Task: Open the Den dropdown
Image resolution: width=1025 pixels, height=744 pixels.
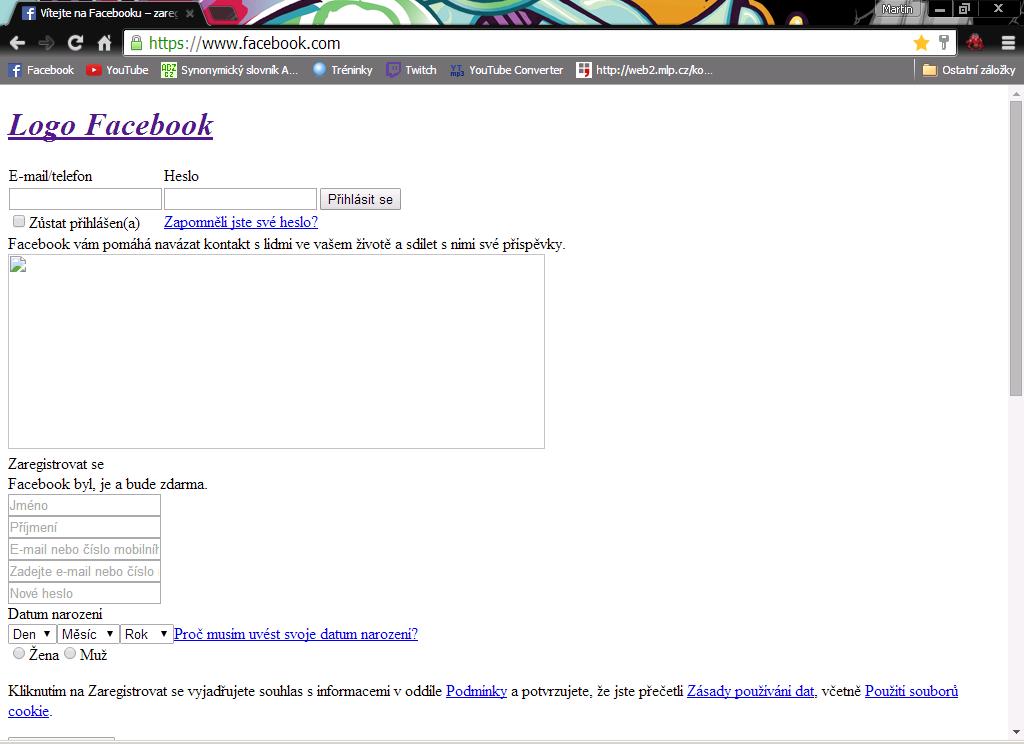Action: pos(32,634)
